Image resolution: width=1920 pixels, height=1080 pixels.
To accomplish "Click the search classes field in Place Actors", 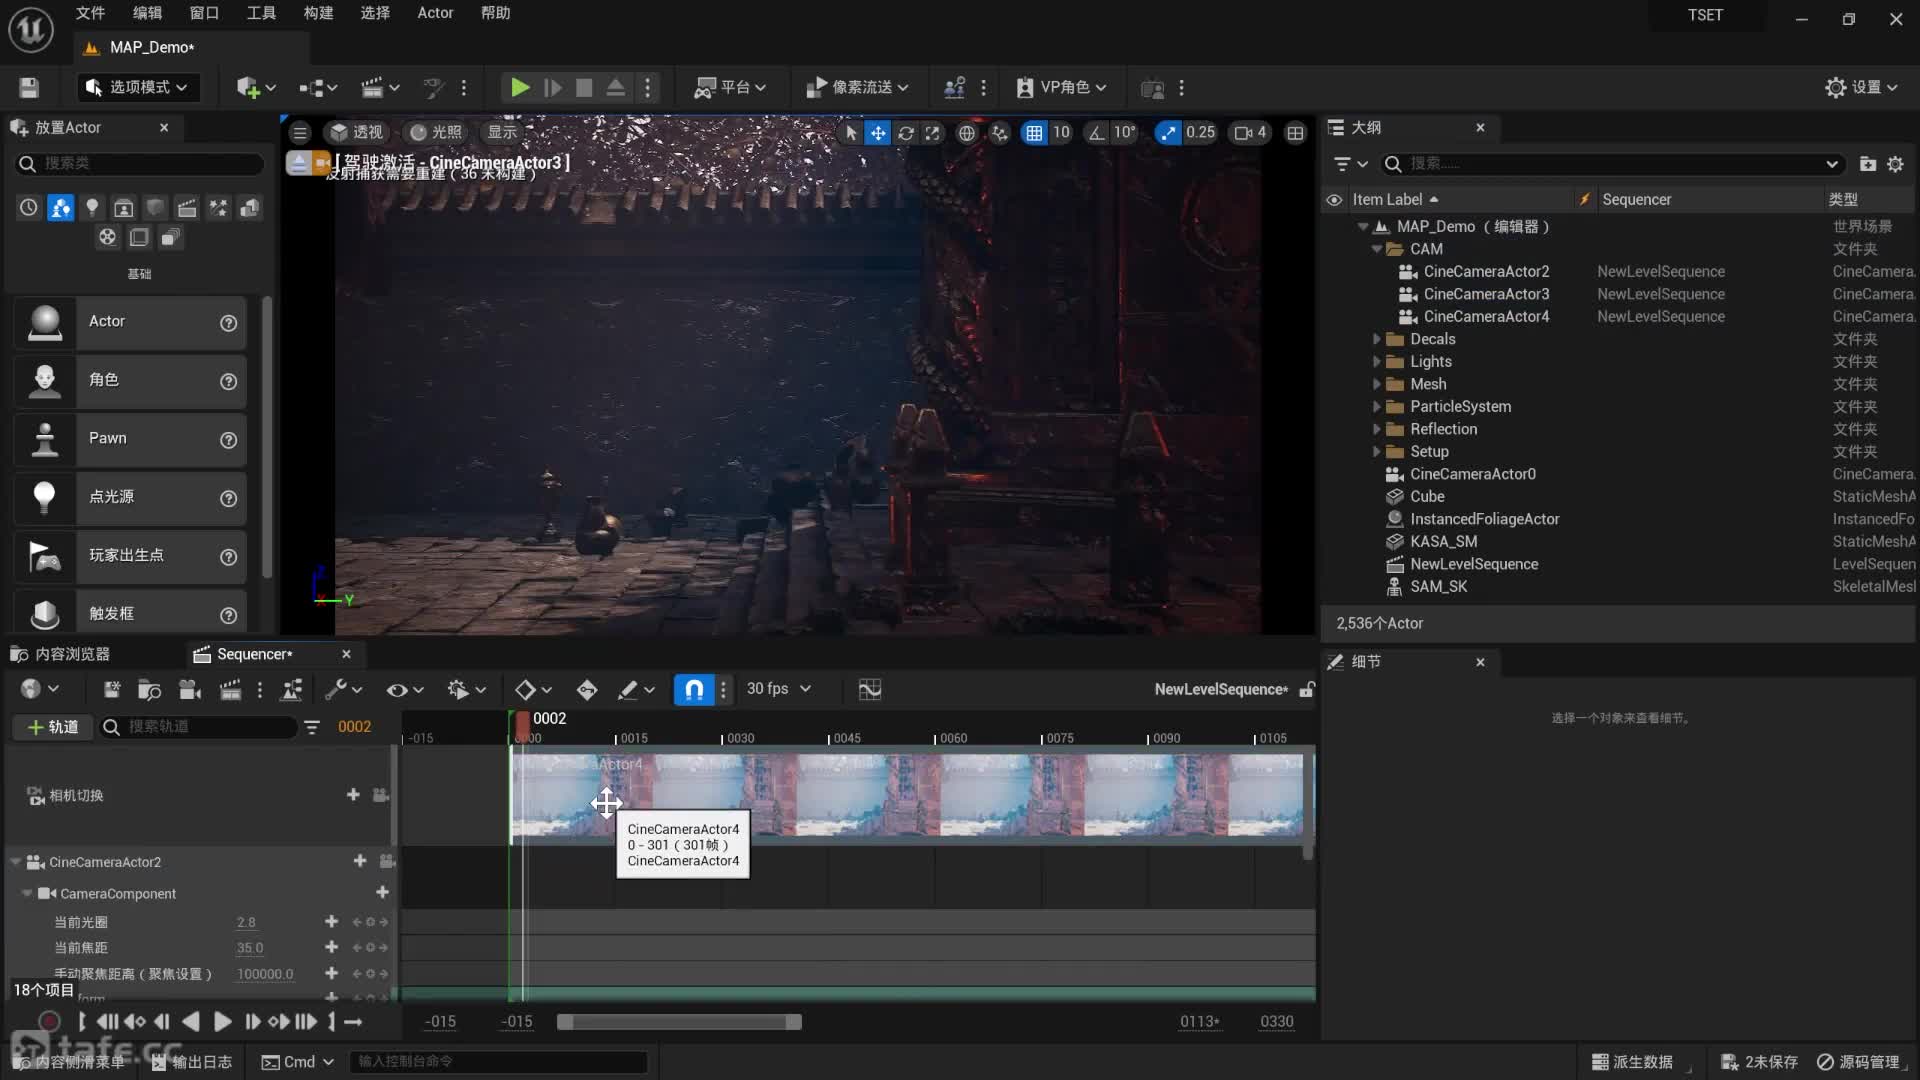I will click(139, 163).
